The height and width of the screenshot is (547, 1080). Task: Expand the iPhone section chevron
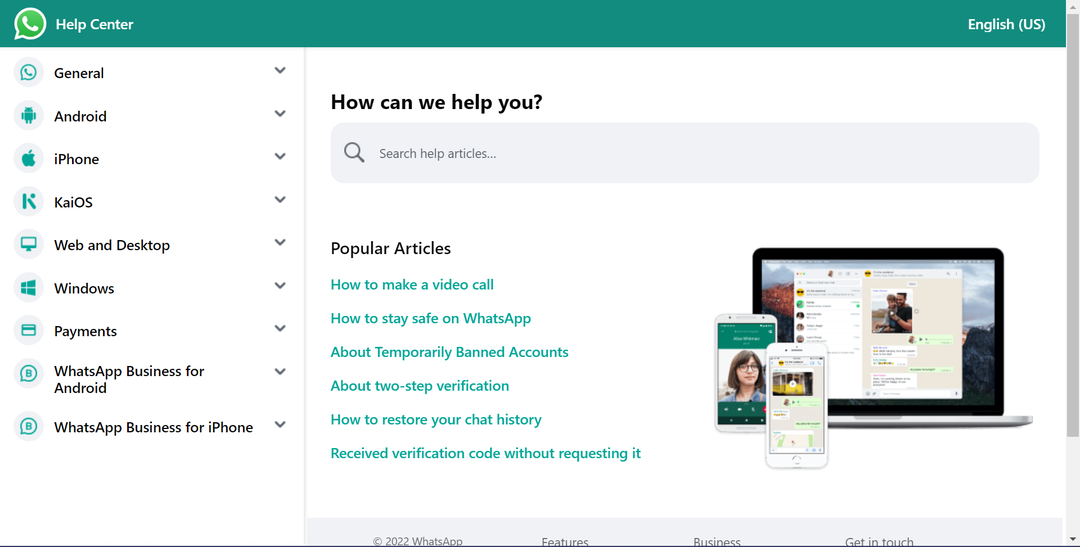coord(280,156)
